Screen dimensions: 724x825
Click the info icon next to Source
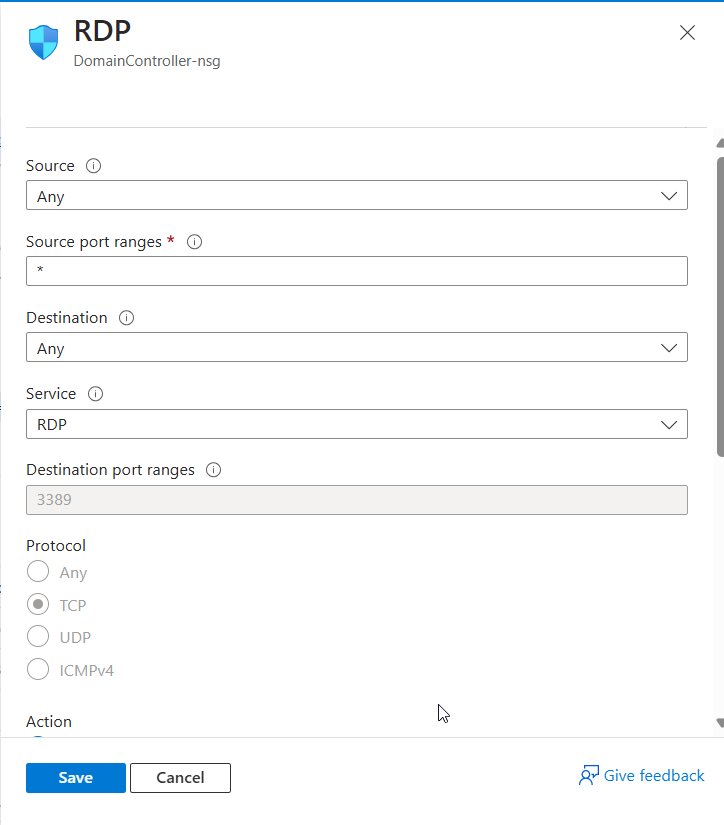point(94,166)
